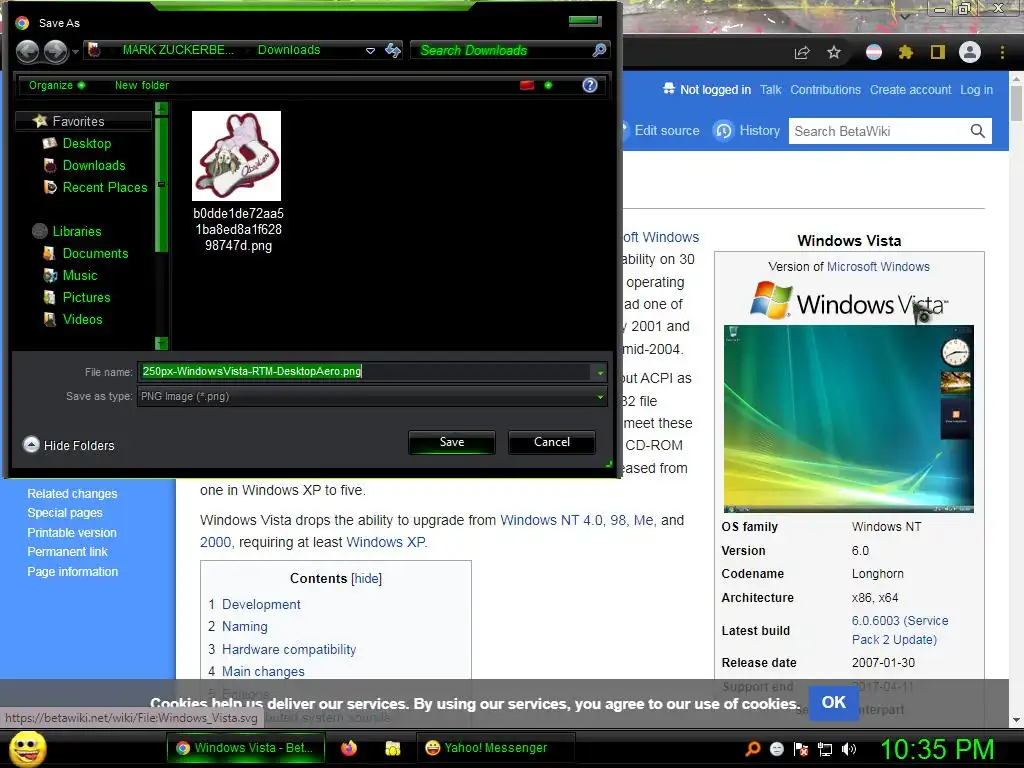The image size is (1024, 768).
Task: Select Downloads in Favorites
Action: (94, 165)
